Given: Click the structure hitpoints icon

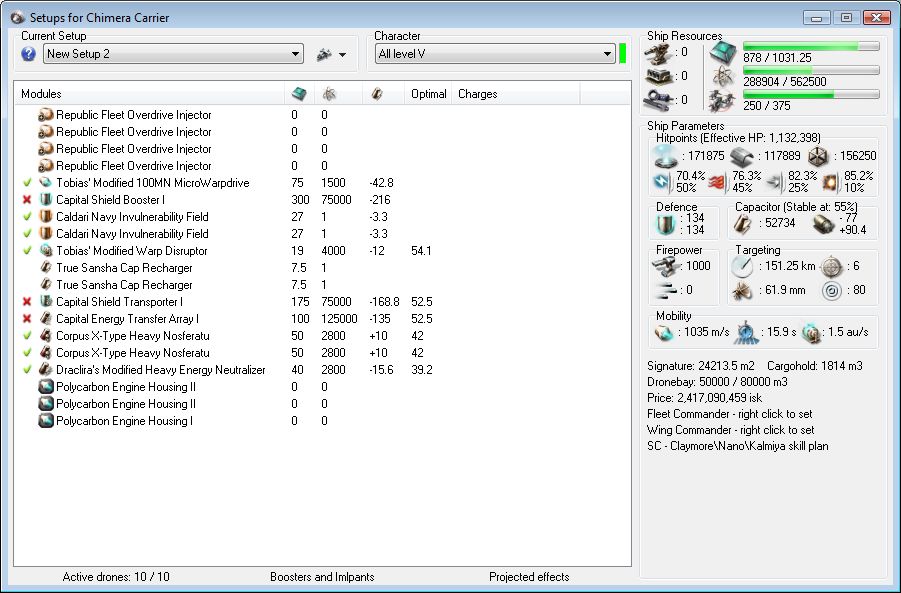Looking at the screenshot, I should [x=818, y=156].
